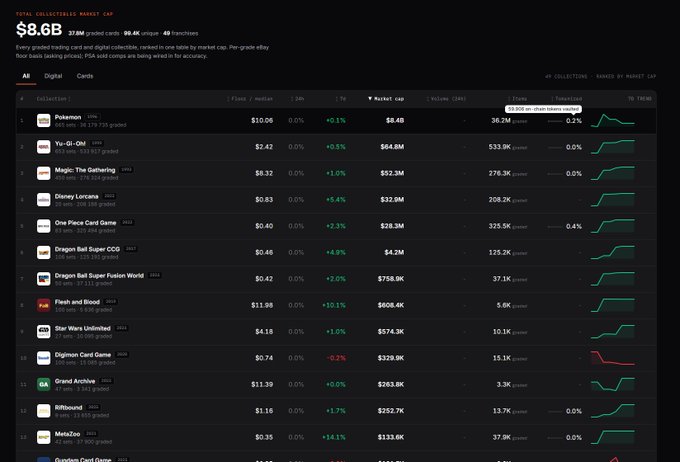Image resolution: width=680 pixels, height=462 pixels.
Task: Sort by the 24h change column
Action: 298,99
